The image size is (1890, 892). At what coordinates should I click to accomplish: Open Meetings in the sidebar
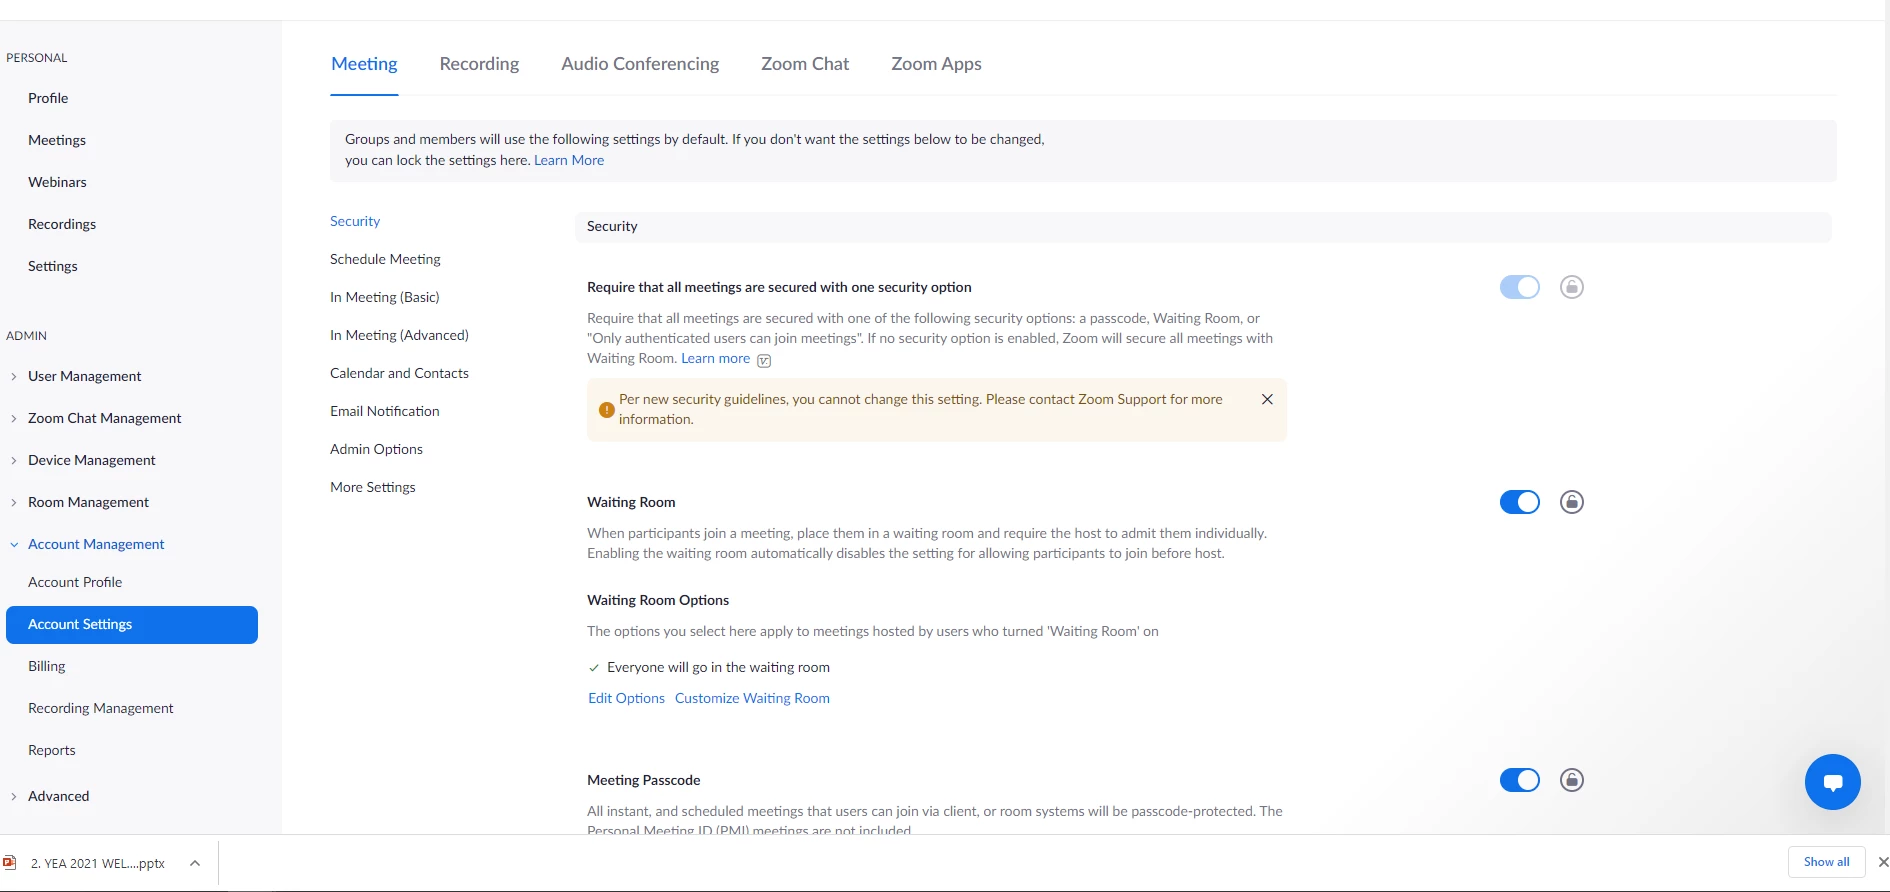(x=57, y=140)
